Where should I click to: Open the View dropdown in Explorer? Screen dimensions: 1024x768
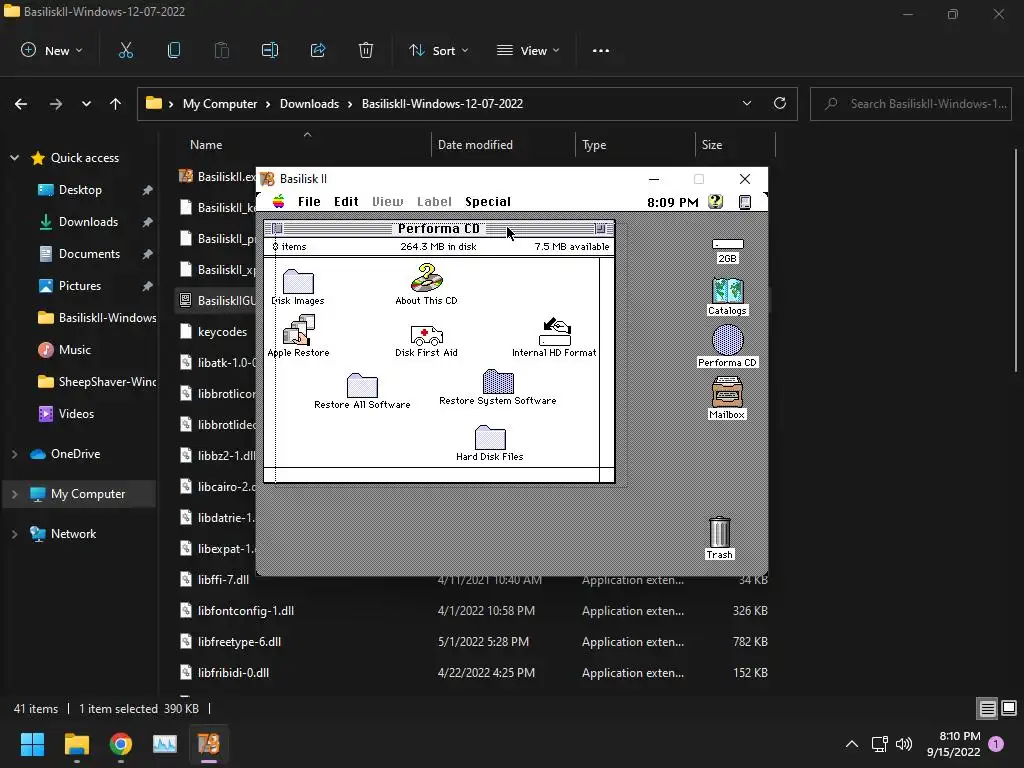(528, 50)
